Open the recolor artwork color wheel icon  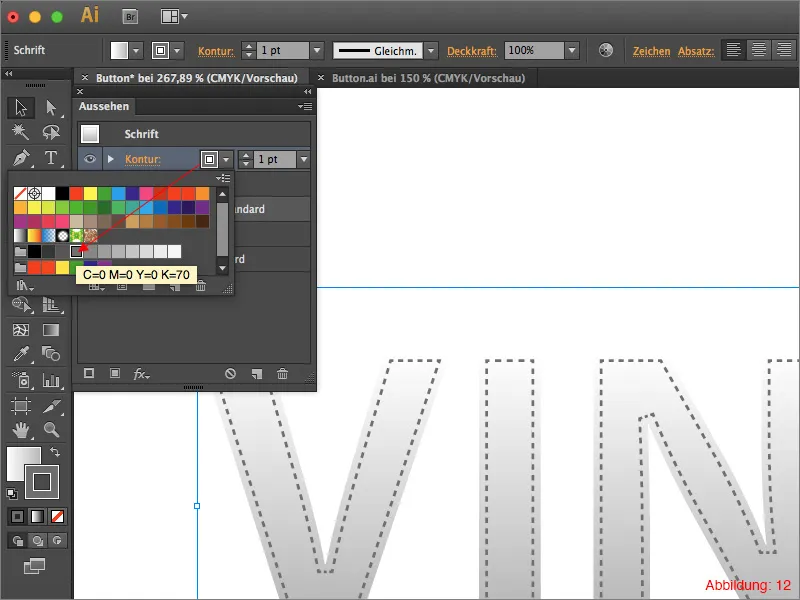606,50
